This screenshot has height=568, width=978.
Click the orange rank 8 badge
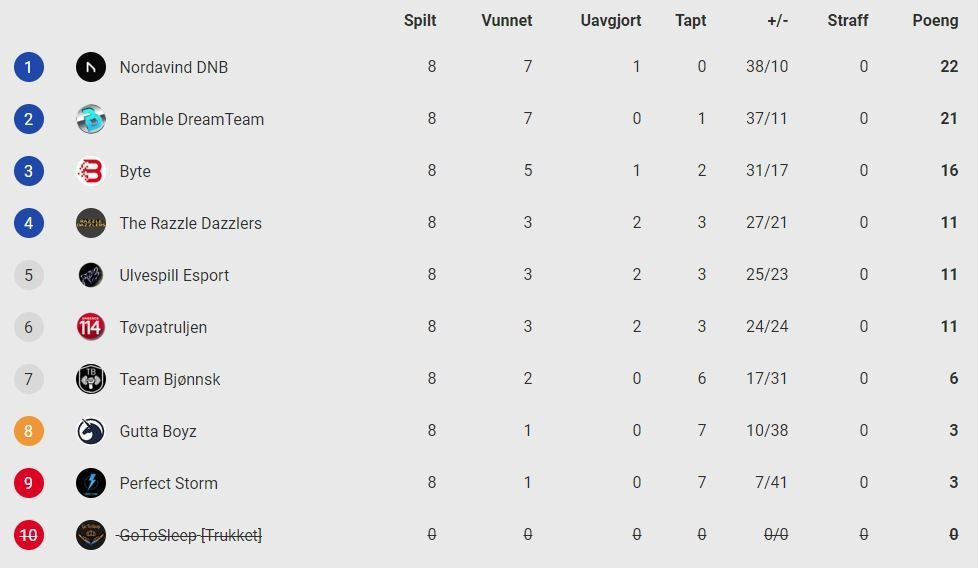click(29, 431)
